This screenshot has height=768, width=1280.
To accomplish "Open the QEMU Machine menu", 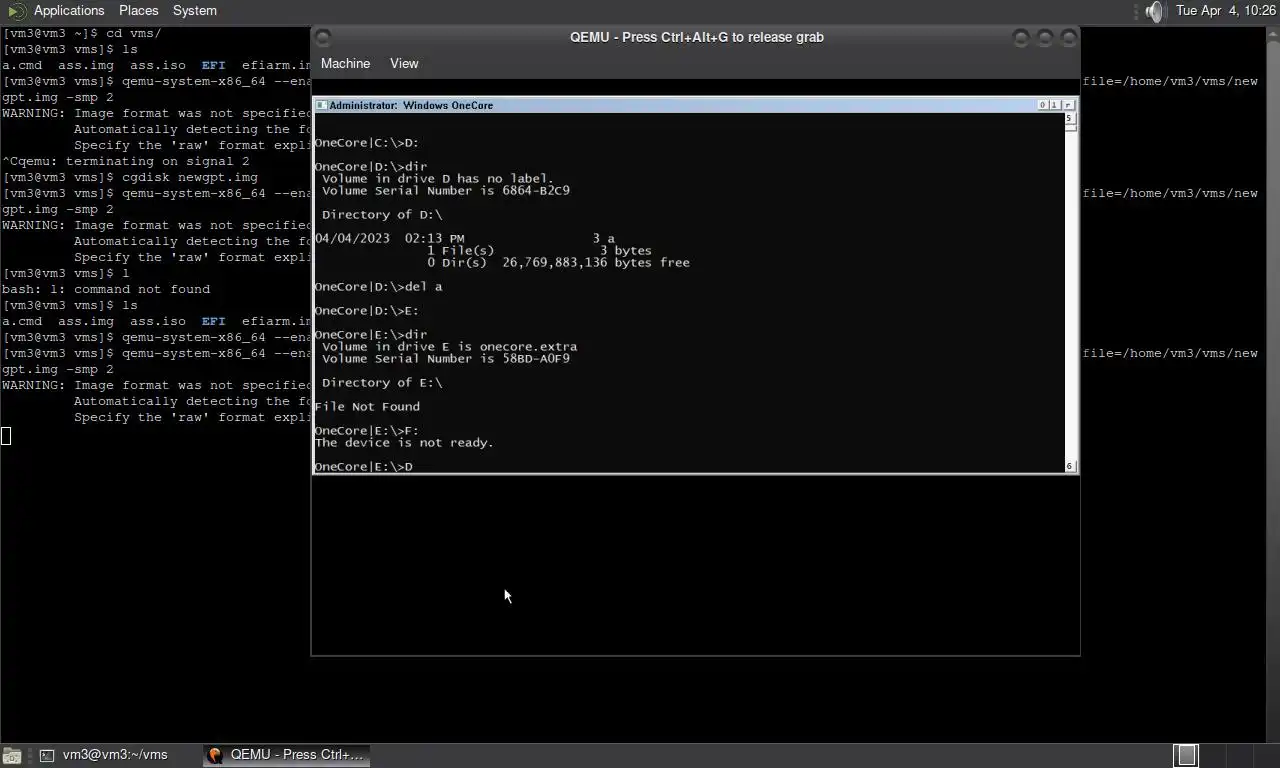I will [345, 63].
